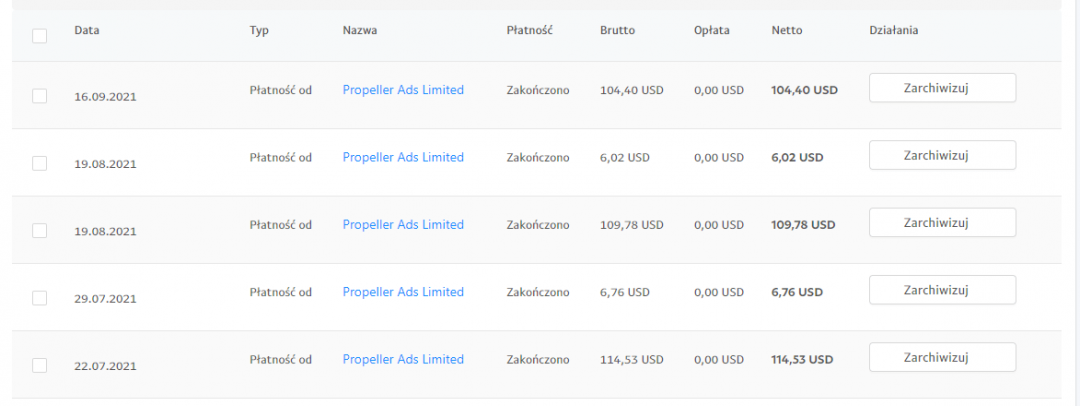Archive the 114,53 USD transaction
1080x406 pixels.
tap(942, 357)
